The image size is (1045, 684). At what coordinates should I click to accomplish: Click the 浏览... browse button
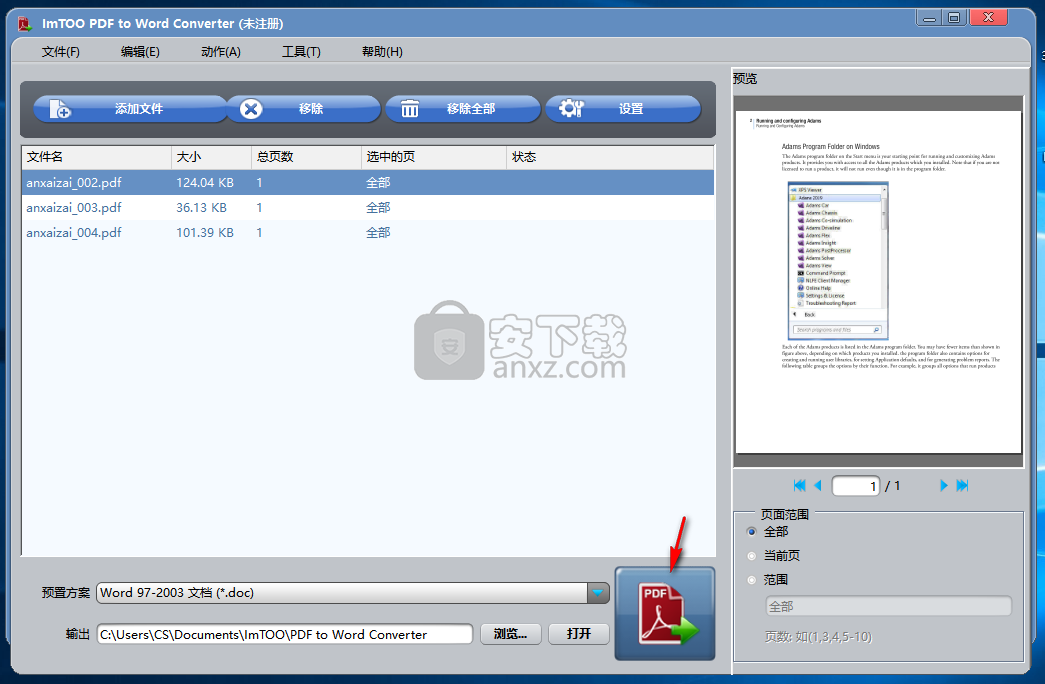(x=510, y=634)
